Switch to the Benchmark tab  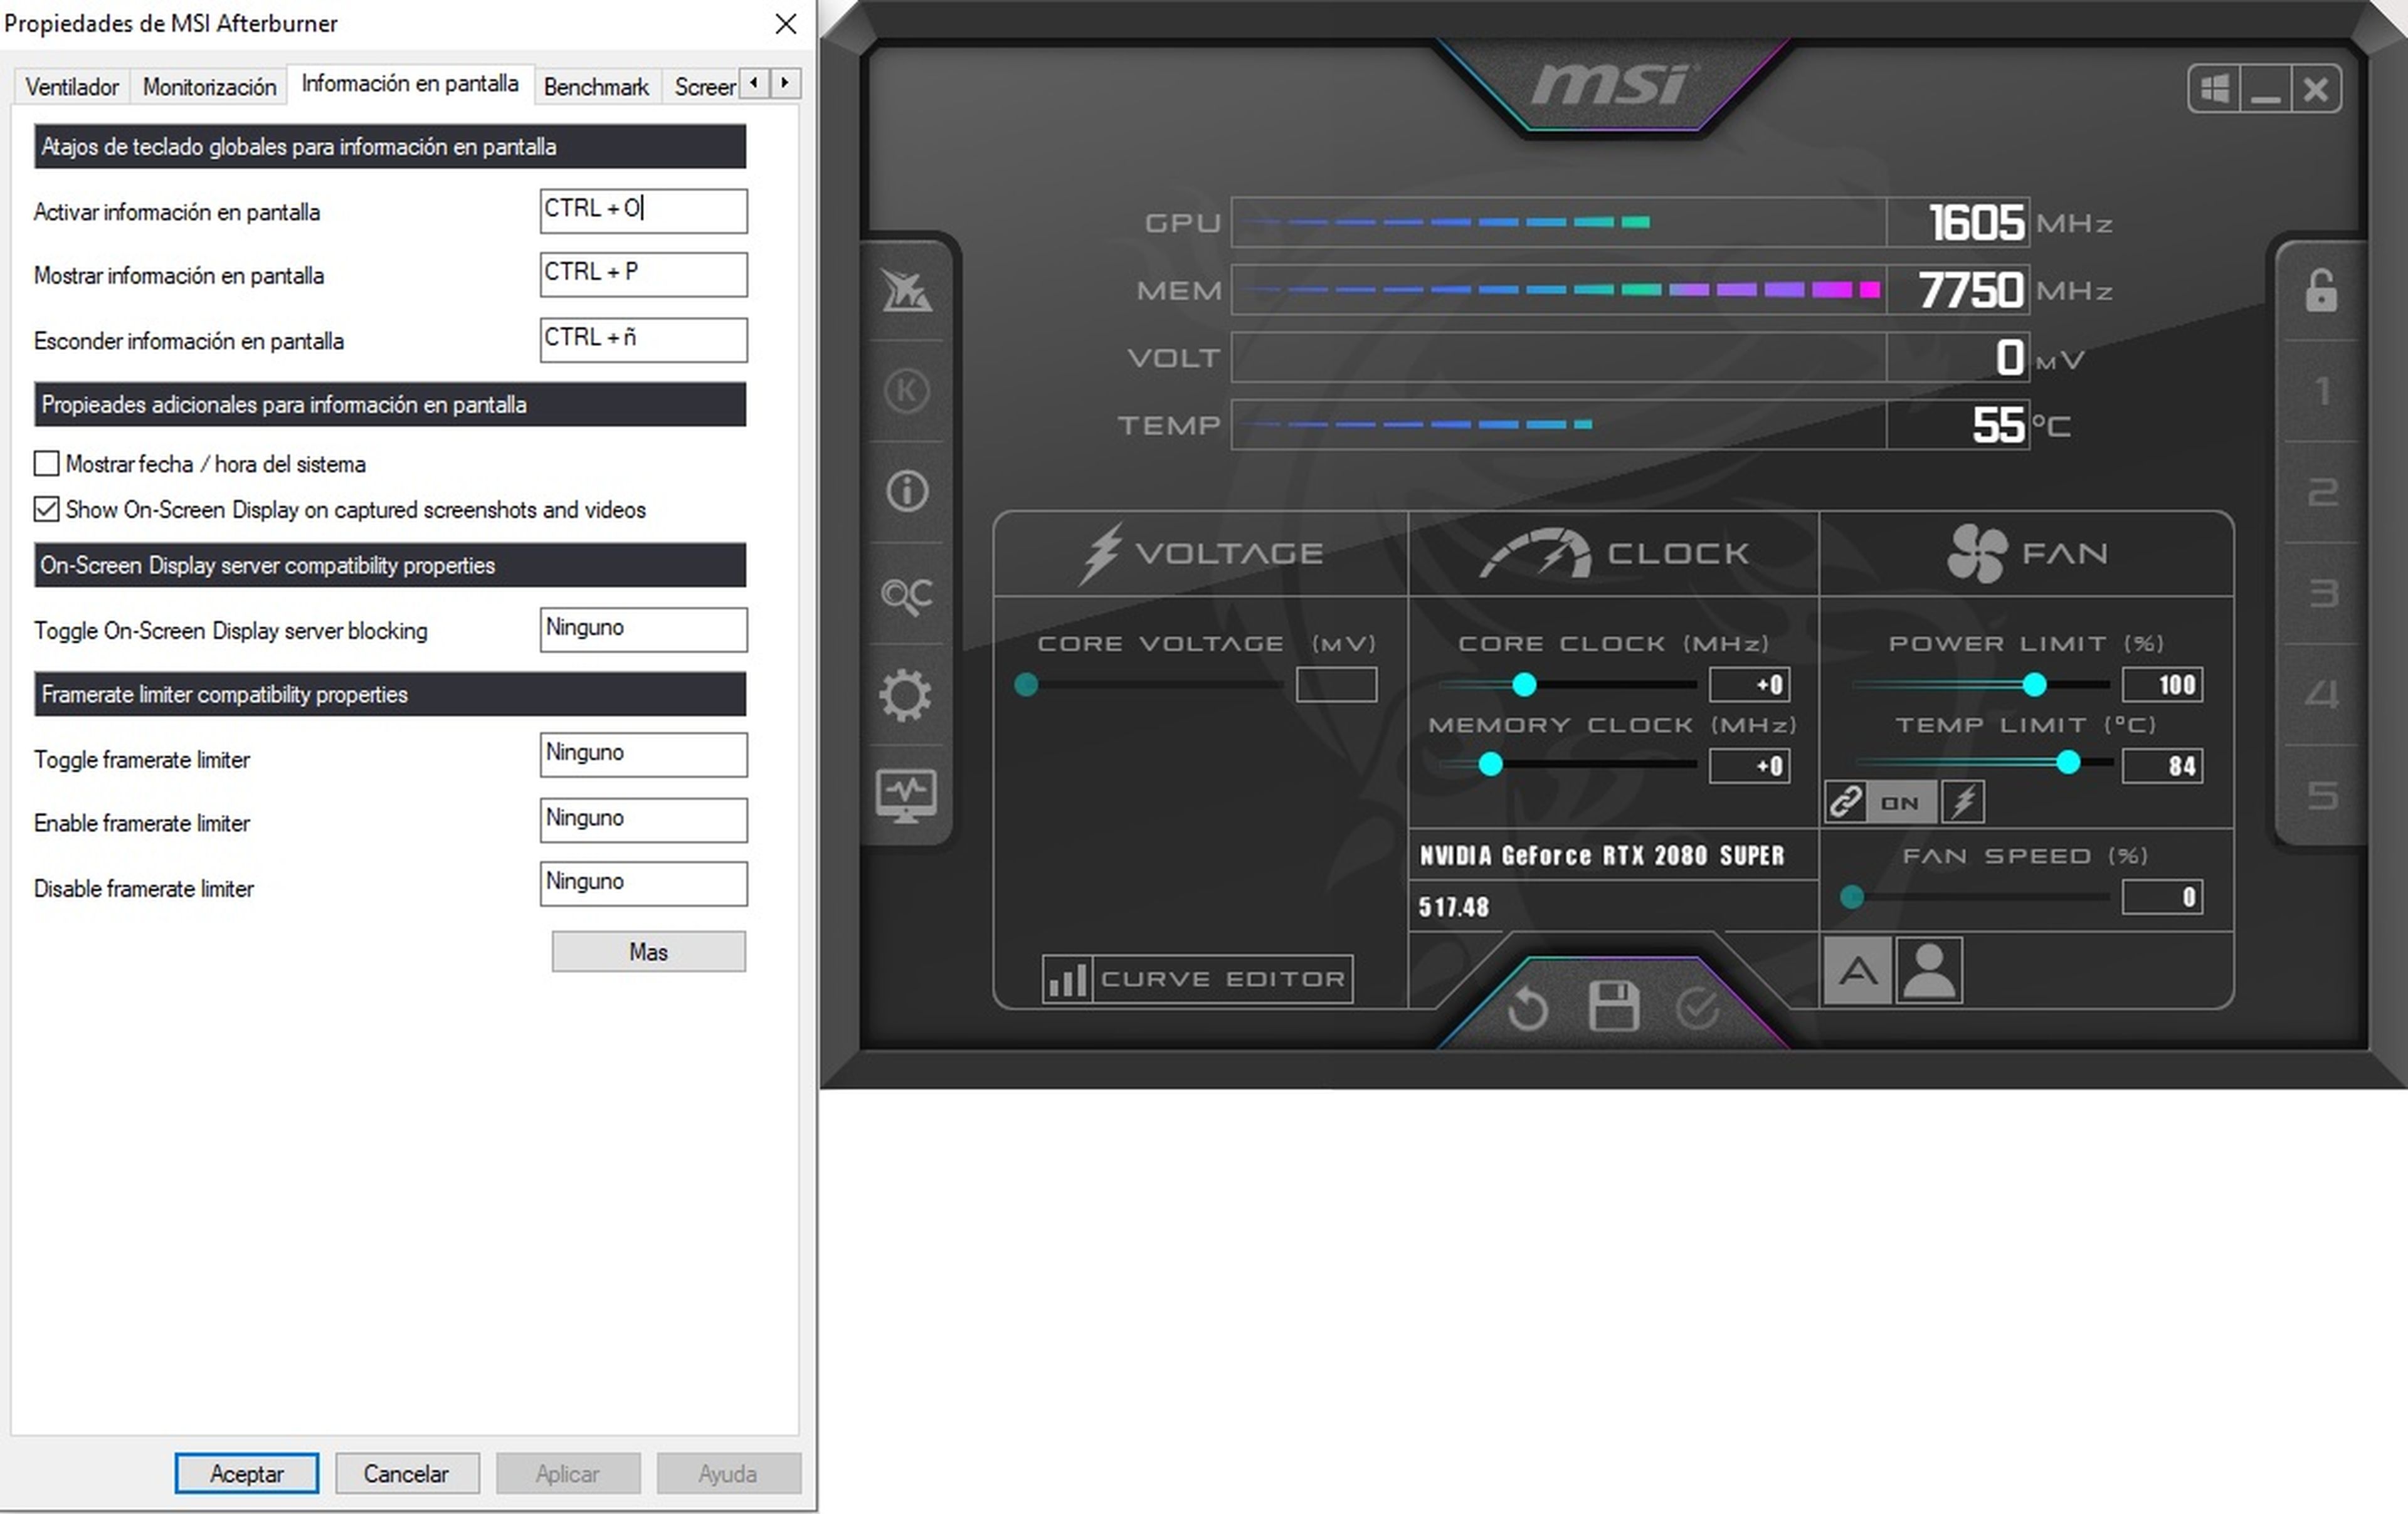pyautogui.click(x=596, y=85)
